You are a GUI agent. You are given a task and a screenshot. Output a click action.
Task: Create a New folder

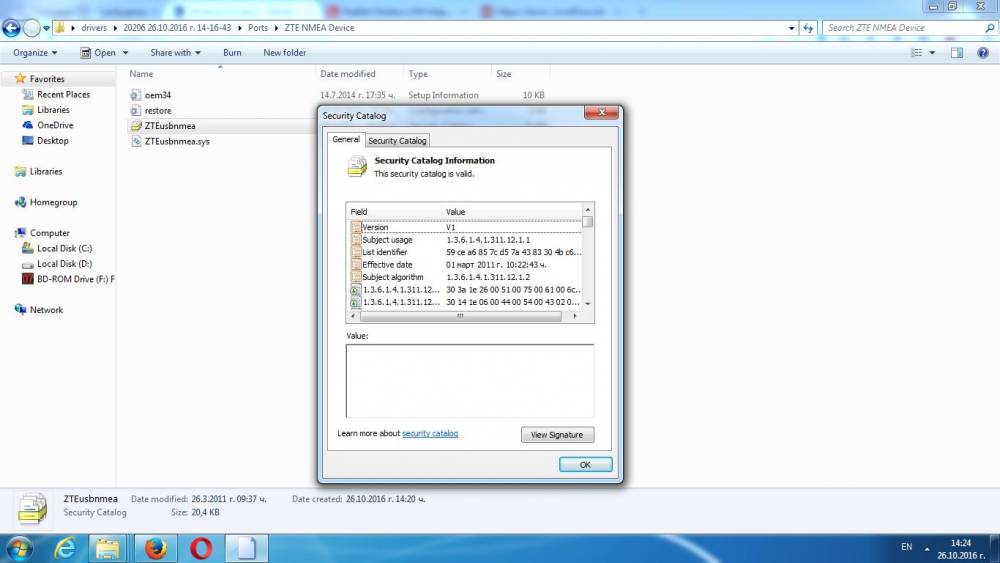(284, 53)
